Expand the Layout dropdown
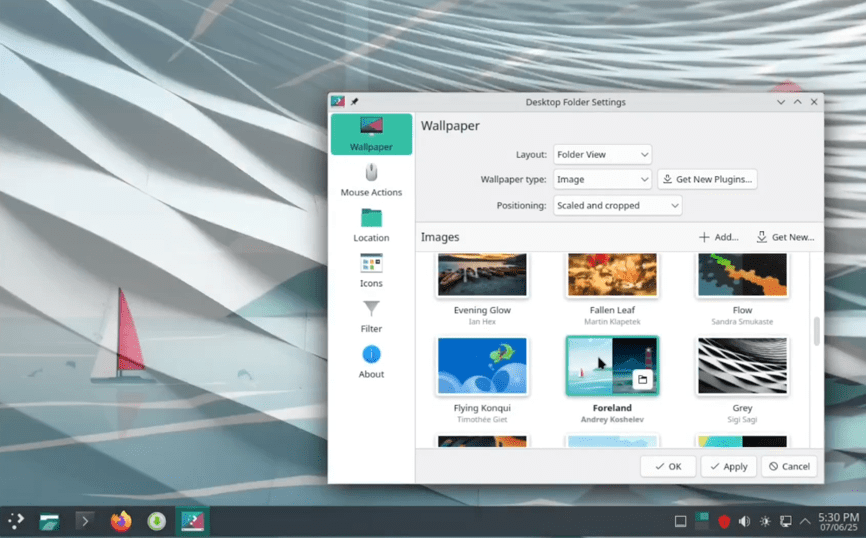 click(x=602, y=155)
